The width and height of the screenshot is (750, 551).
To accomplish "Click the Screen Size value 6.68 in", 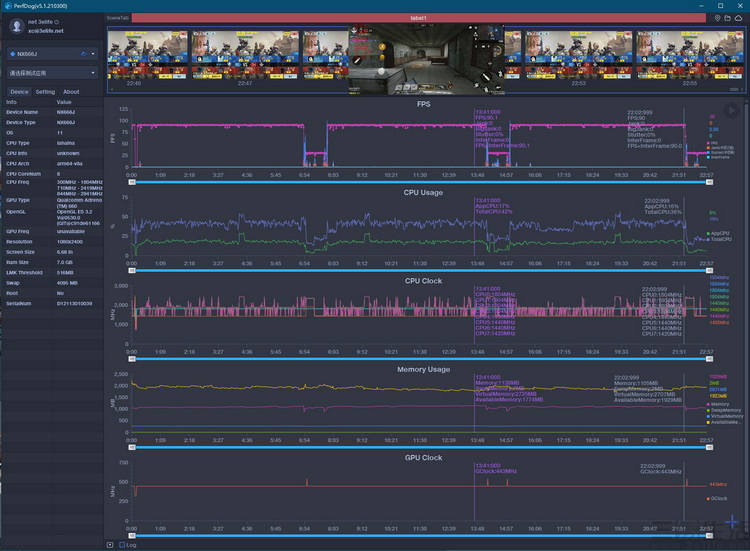I will (x=65, y=252).
